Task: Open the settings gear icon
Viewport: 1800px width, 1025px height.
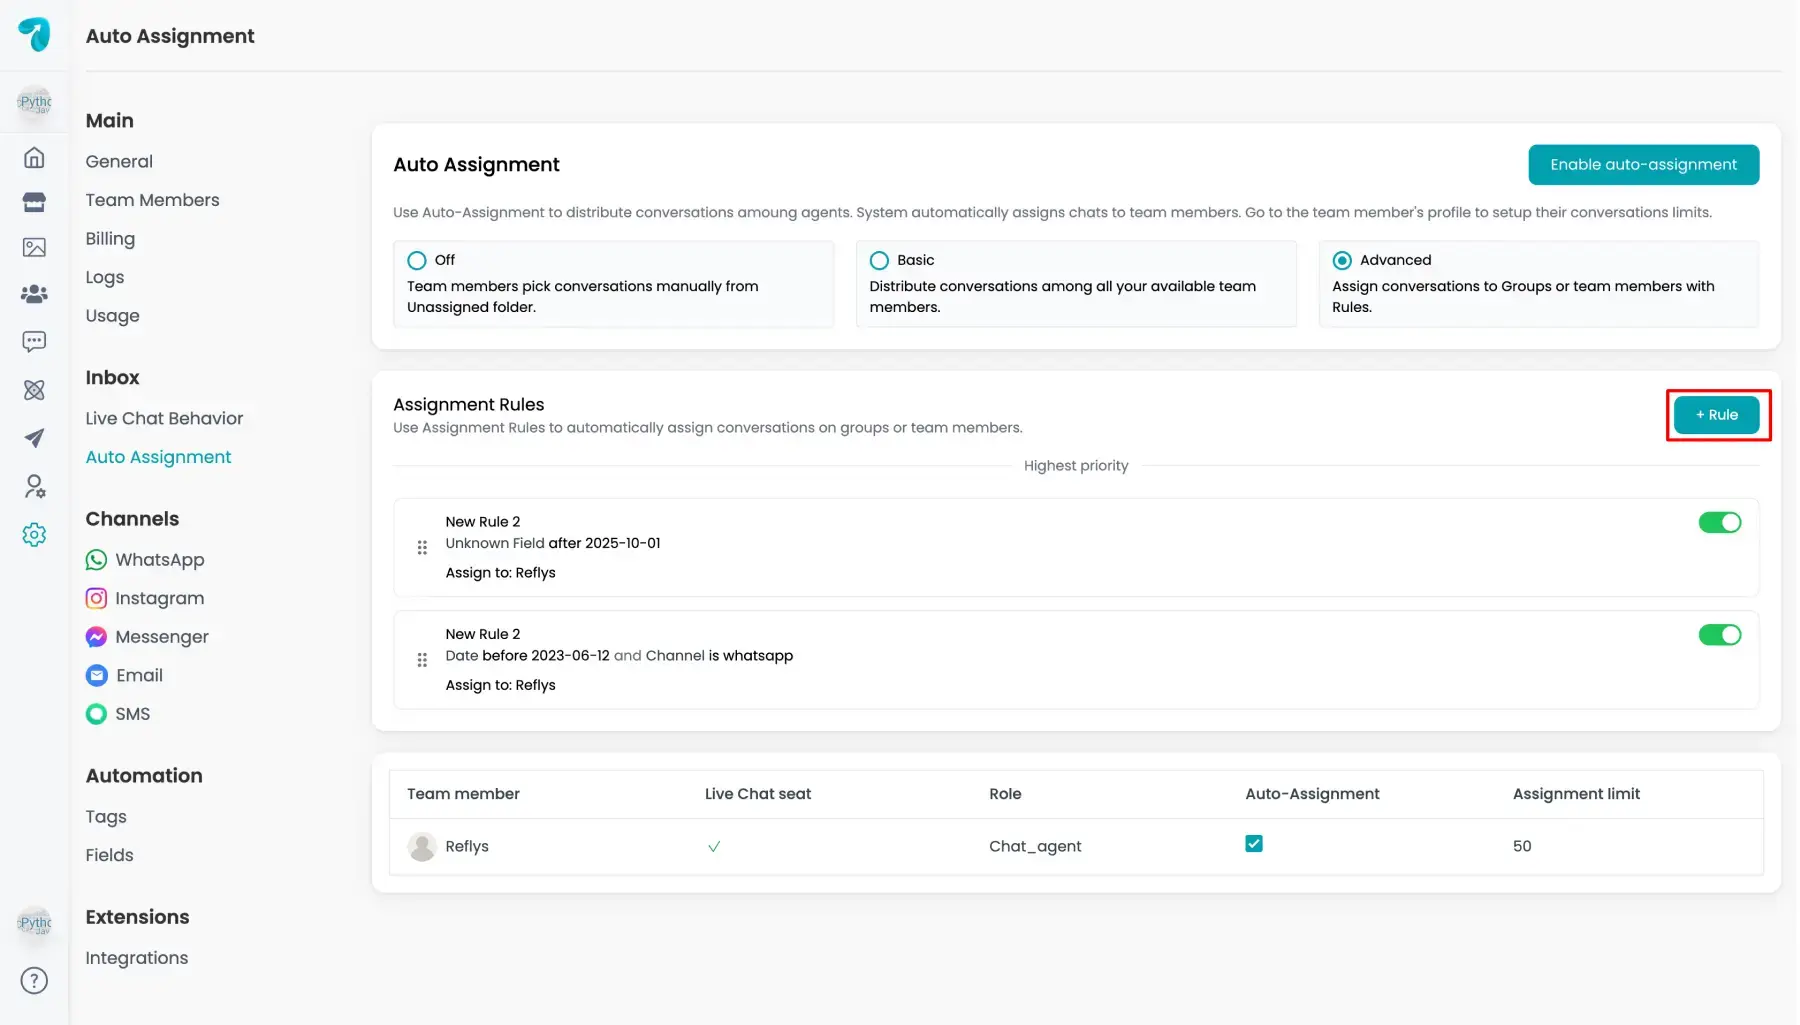Action: pyautogui.click(x=34, y=535)
